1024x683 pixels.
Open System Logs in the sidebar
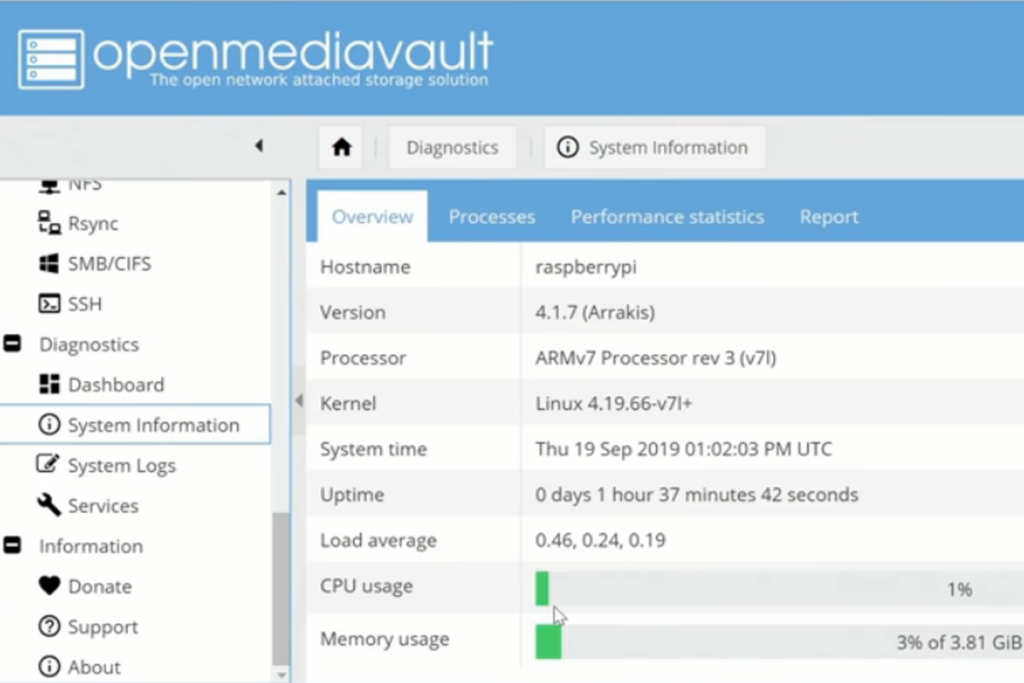coord(121,466)
